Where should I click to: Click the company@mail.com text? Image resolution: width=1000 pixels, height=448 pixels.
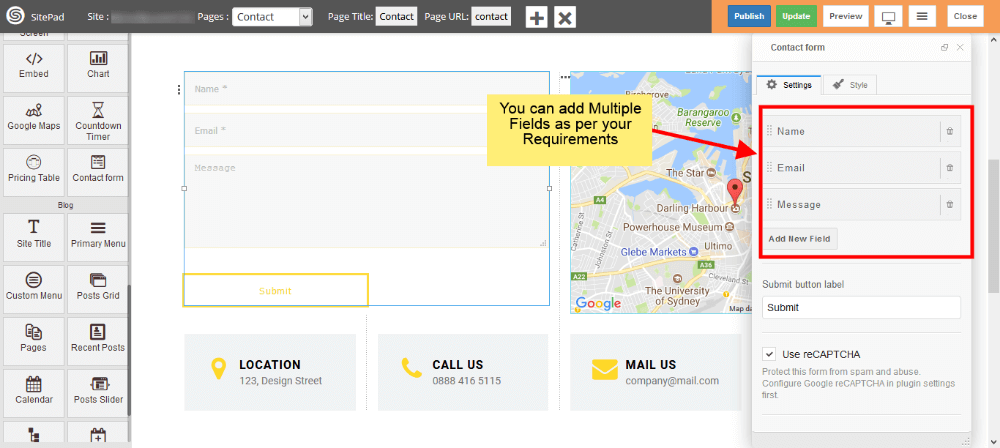tap(672, 381)
